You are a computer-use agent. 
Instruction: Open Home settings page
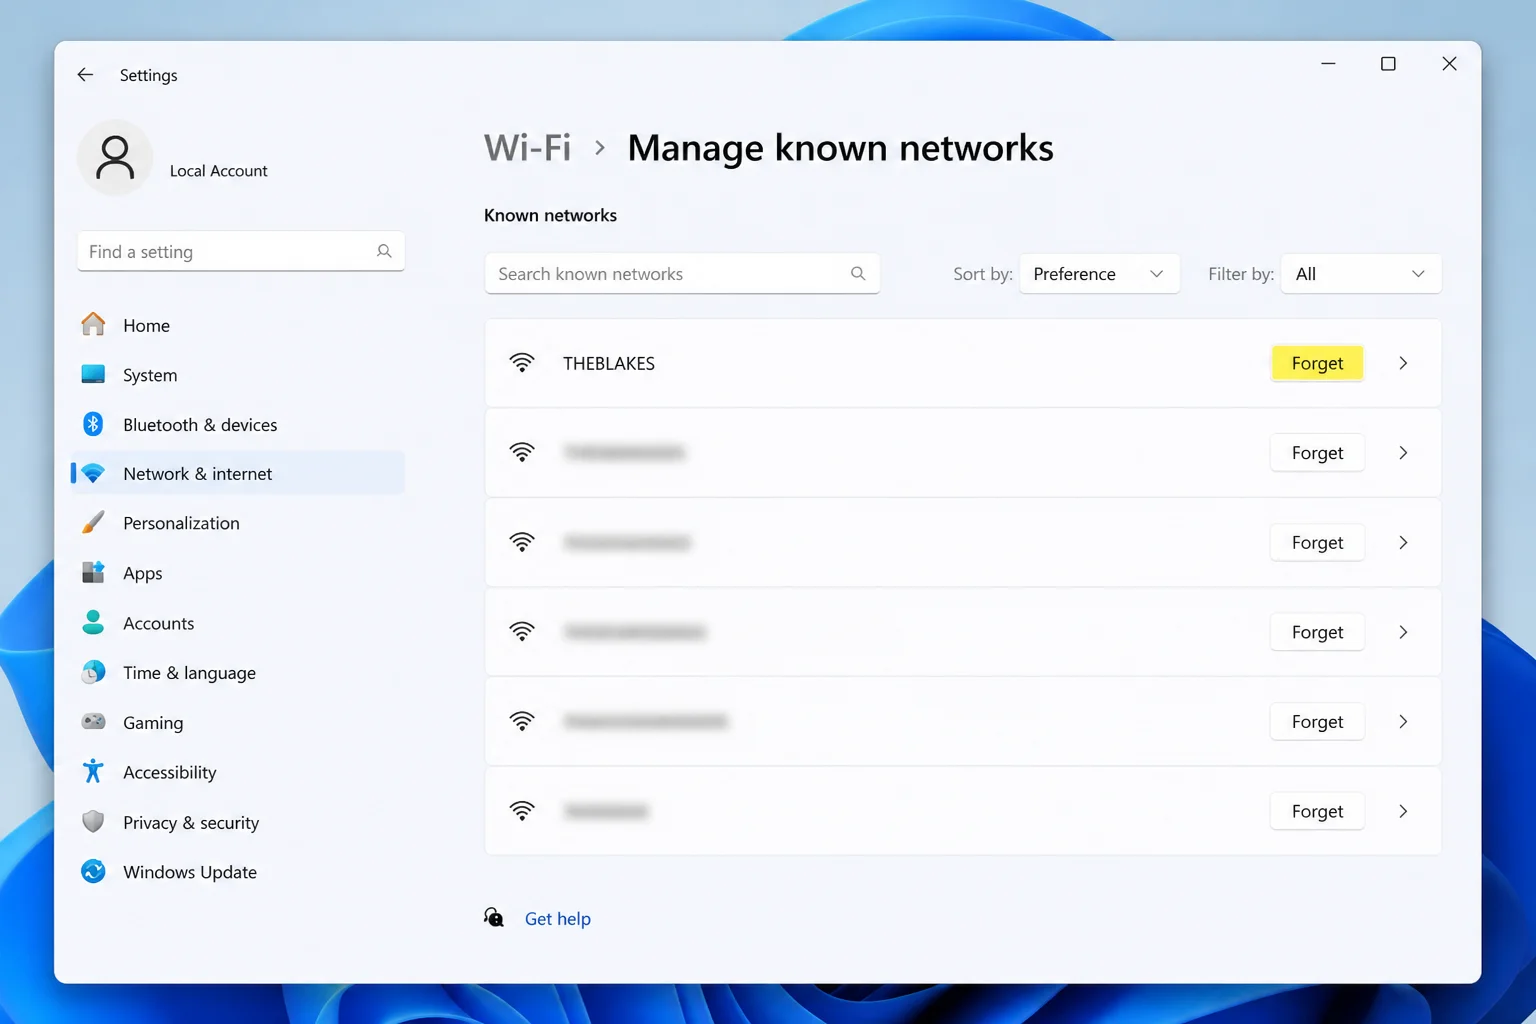(x=238, y=325)
